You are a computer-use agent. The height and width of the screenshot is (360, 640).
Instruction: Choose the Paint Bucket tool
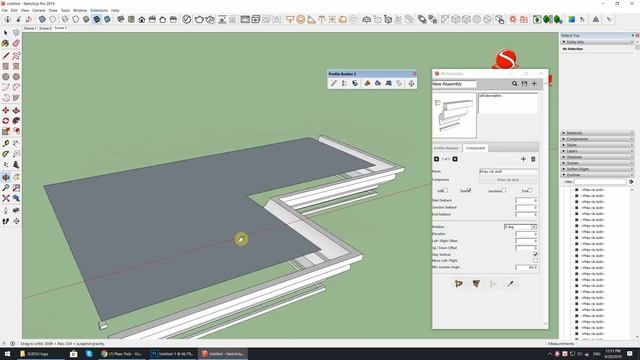pos(6,43)
